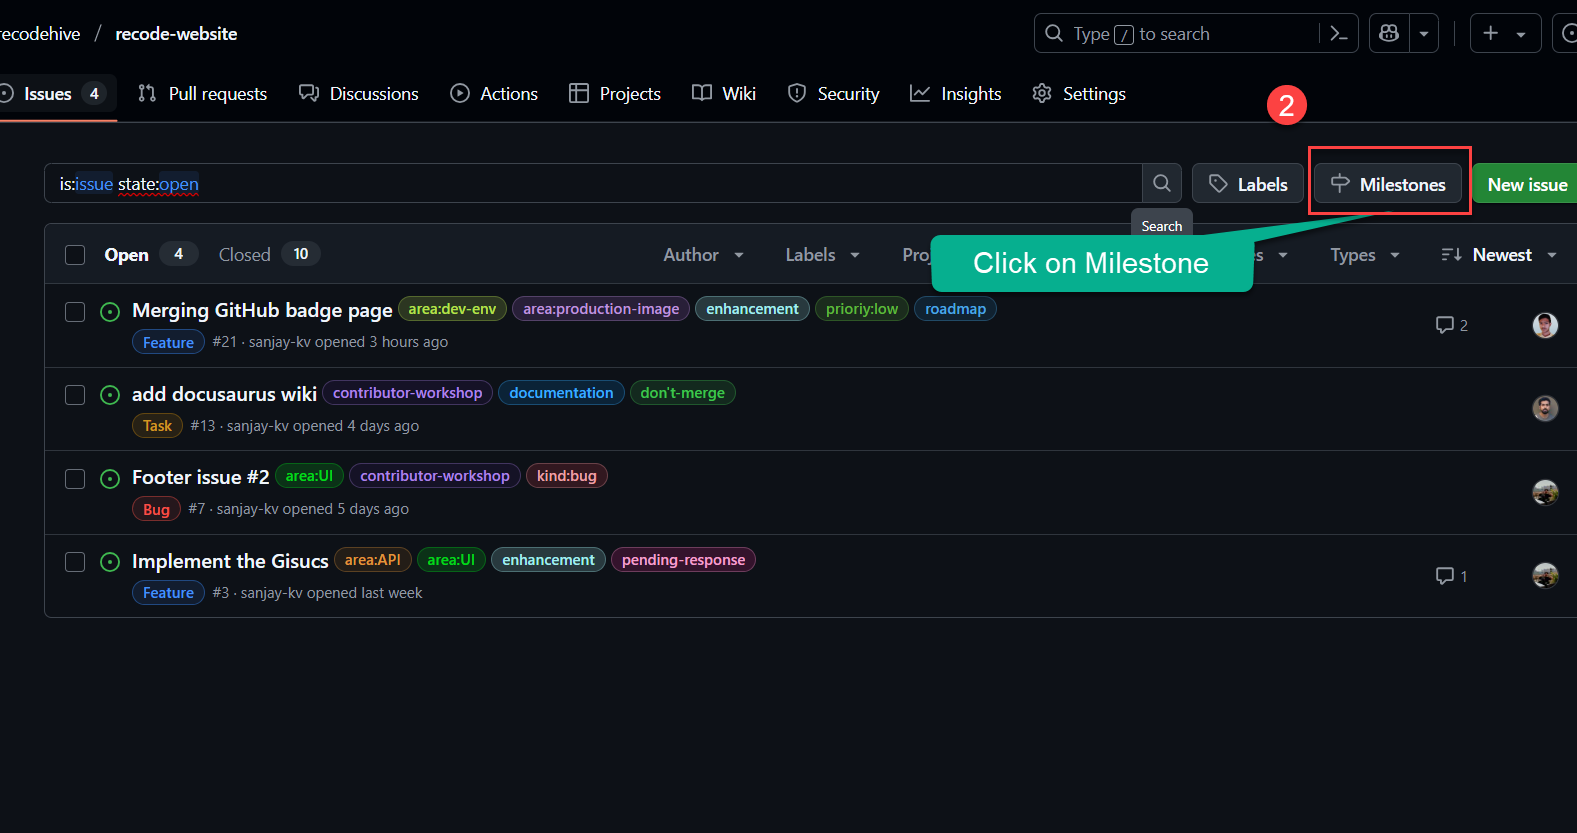Switch to the Pull requests tab
This screenshot has height=833, width=1577.
pos(203,94)
